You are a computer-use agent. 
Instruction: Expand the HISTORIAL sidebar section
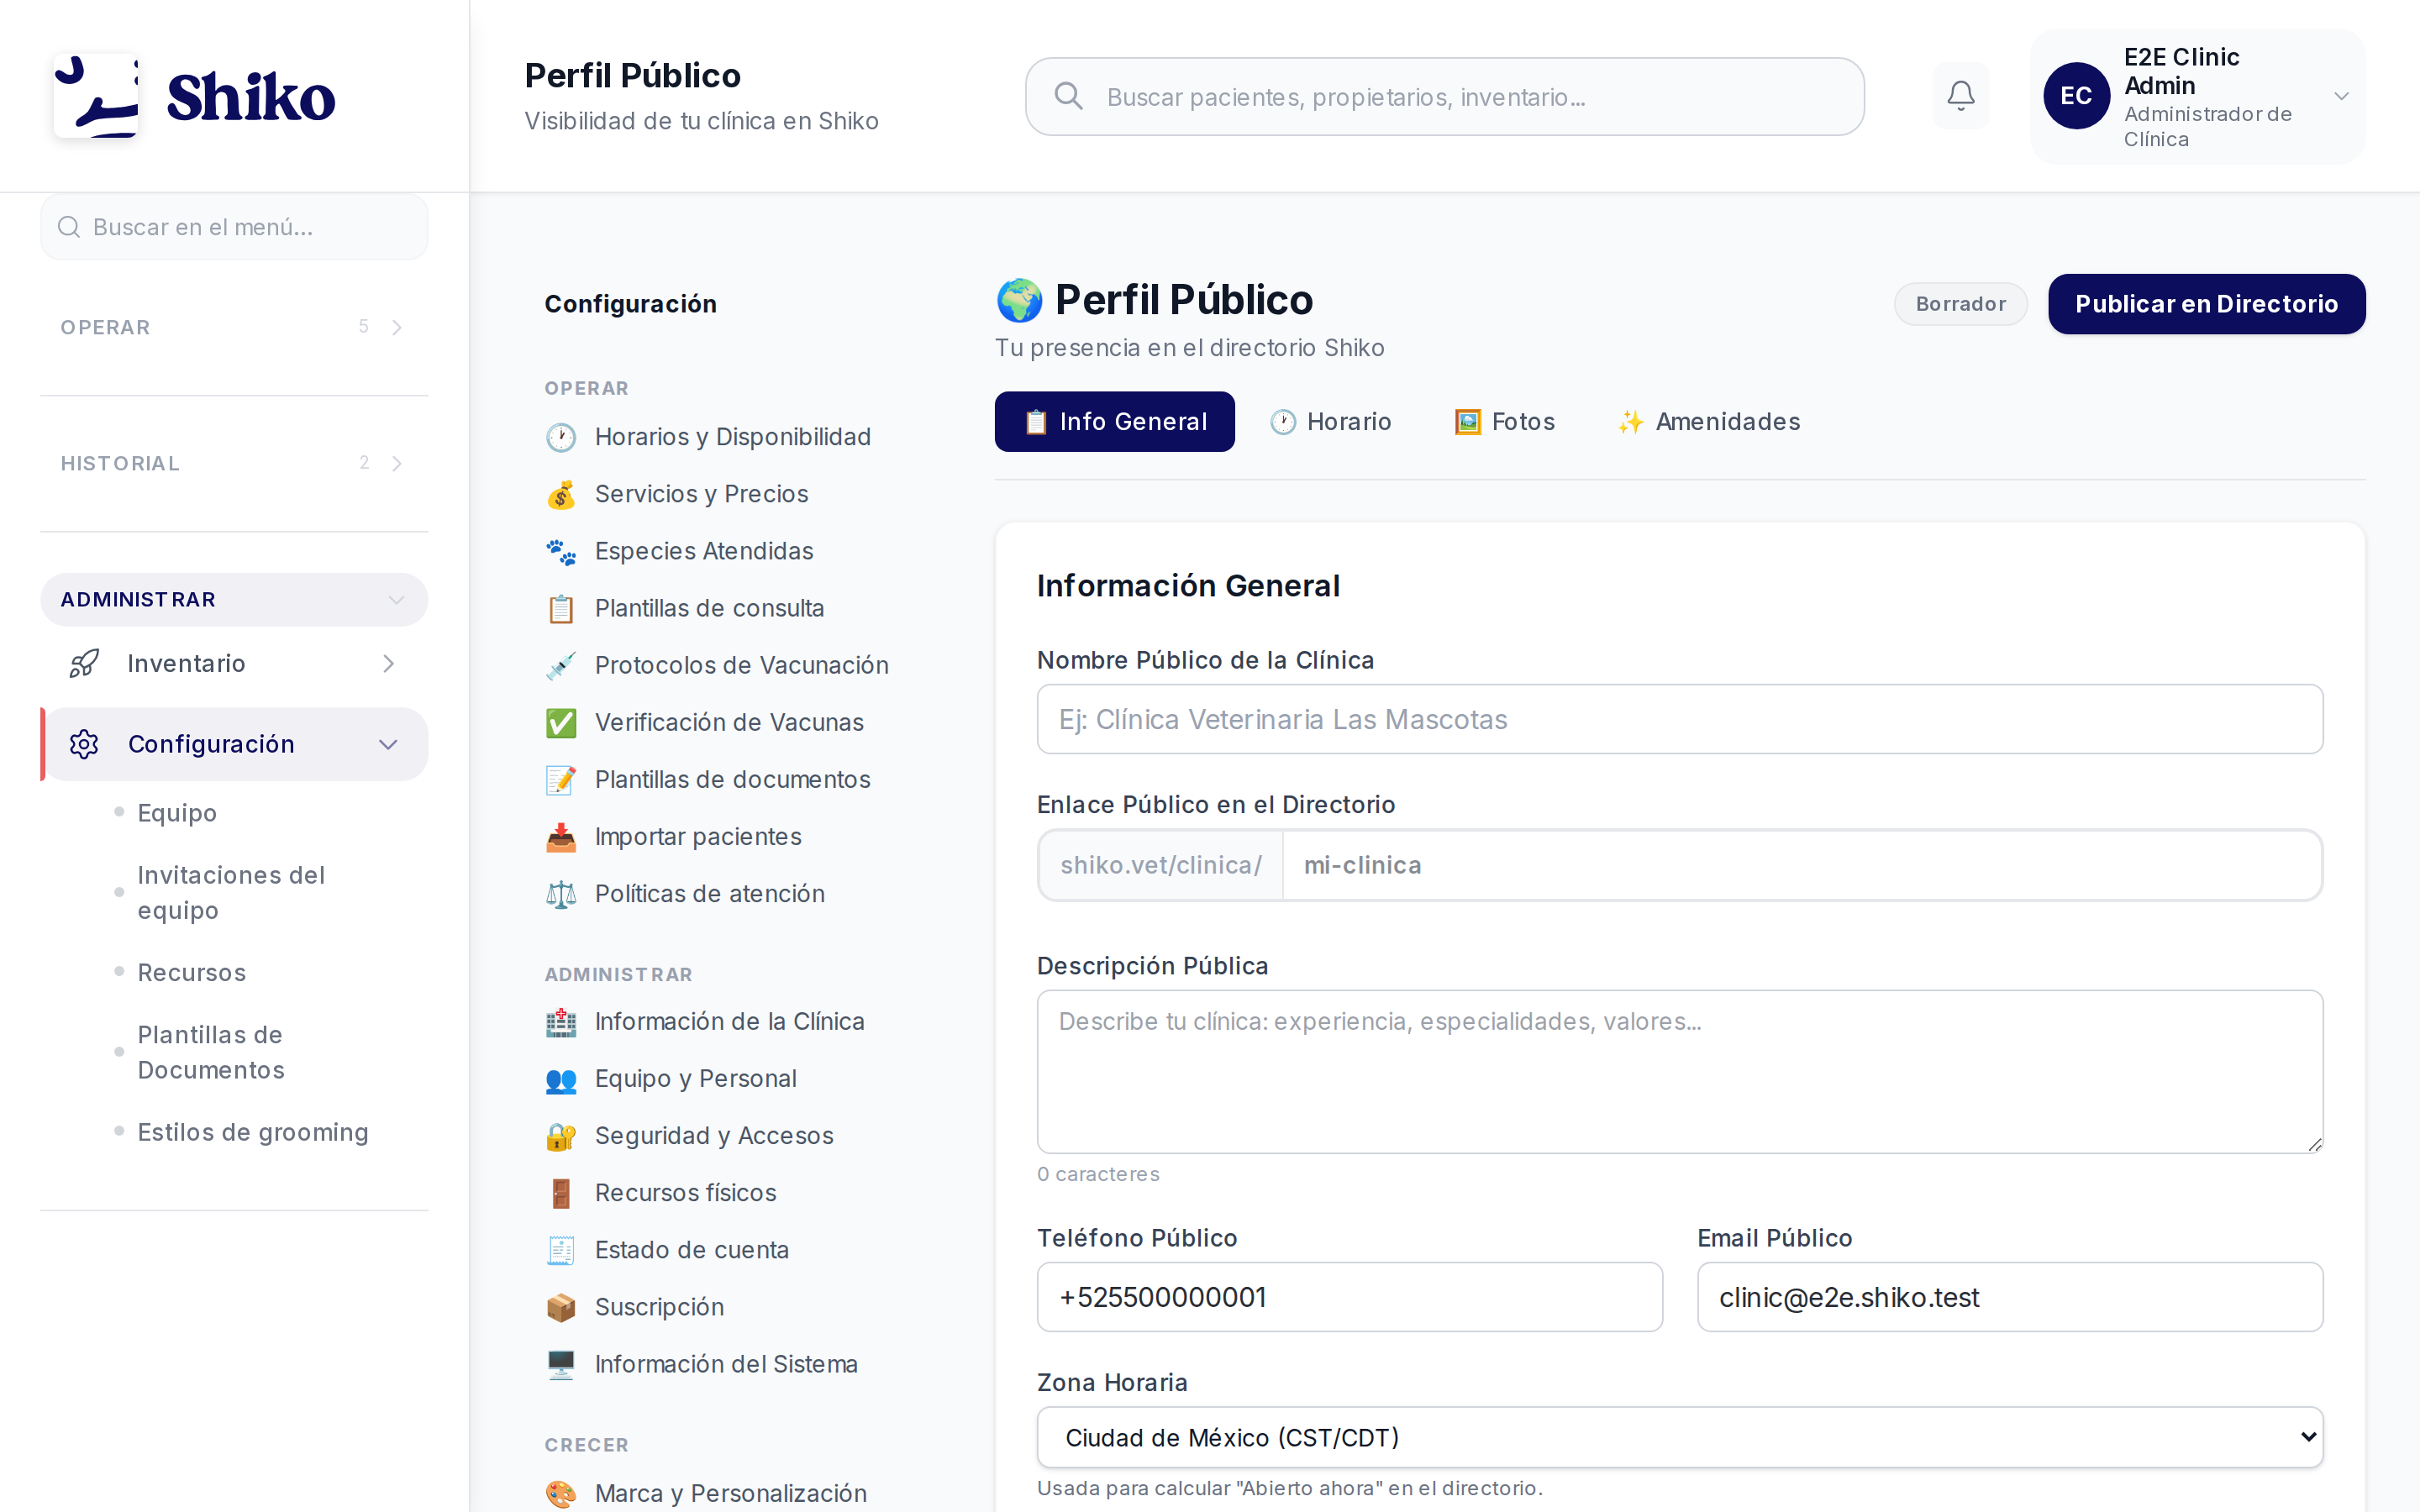pos(234,463)
